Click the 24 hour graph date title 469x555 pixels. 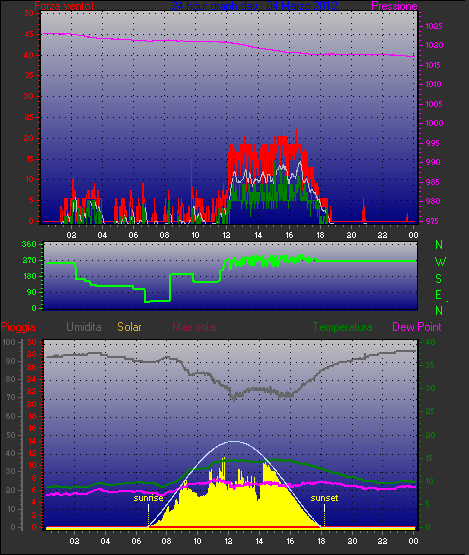tap(254, 6)
